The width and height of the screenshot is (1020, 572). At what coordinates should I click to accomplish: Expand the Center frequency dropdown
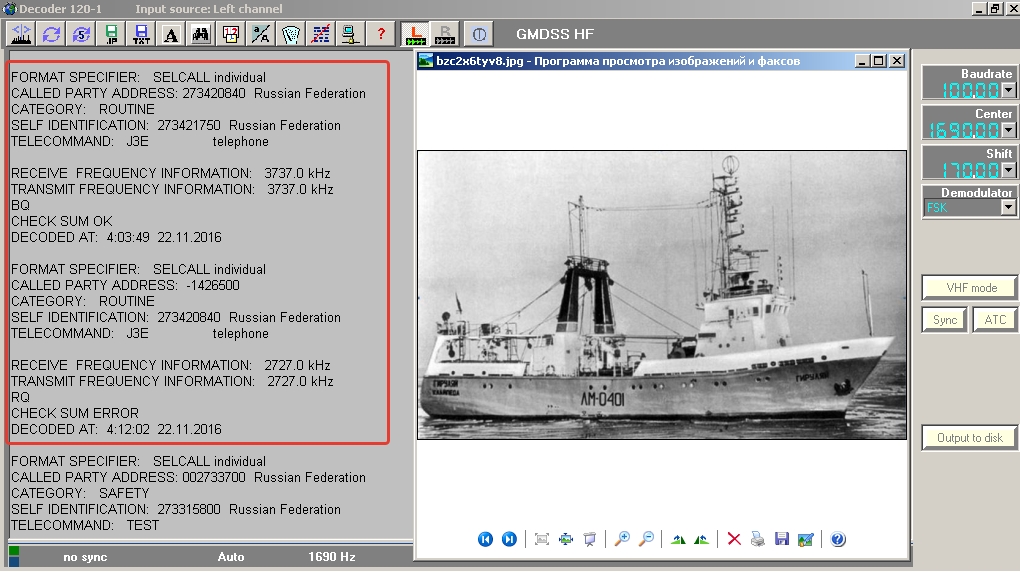[1008, 130]
